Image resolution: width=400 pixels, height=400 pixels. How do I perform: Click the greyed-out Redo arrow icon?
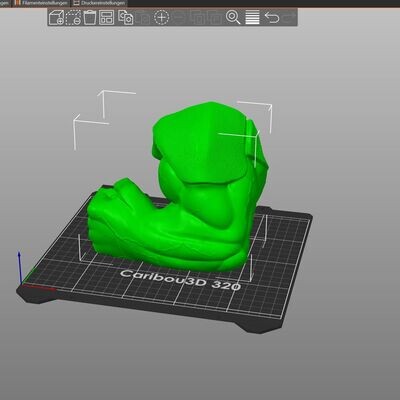pyautogui.click(x=289, y=17)
